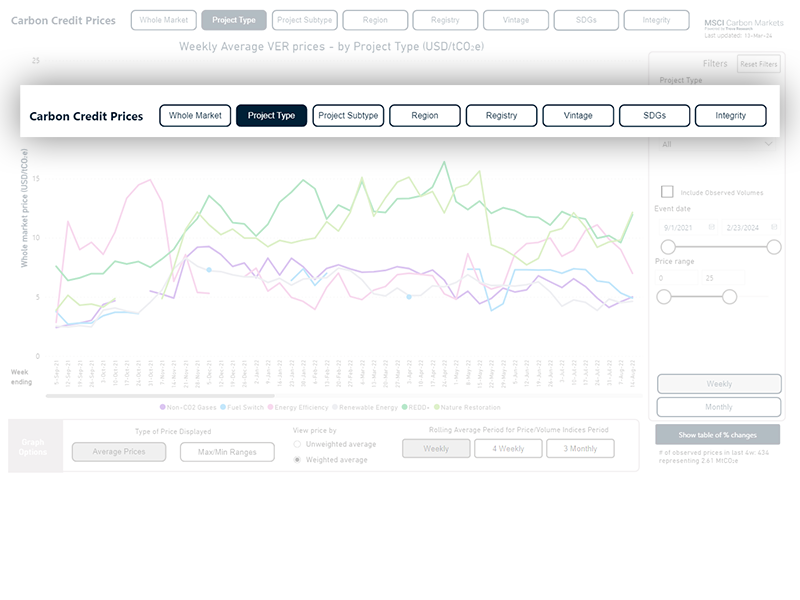Open start date calendar picker icon

pyautogui.click(x=712, y=227)
